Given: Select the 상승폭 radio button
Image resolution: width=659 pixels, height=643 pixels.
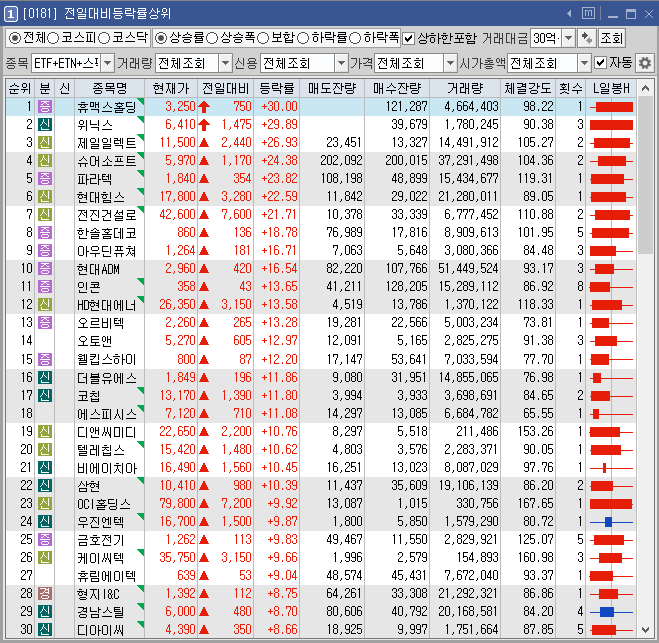Looking at the screenshot, I should point(212,38).
